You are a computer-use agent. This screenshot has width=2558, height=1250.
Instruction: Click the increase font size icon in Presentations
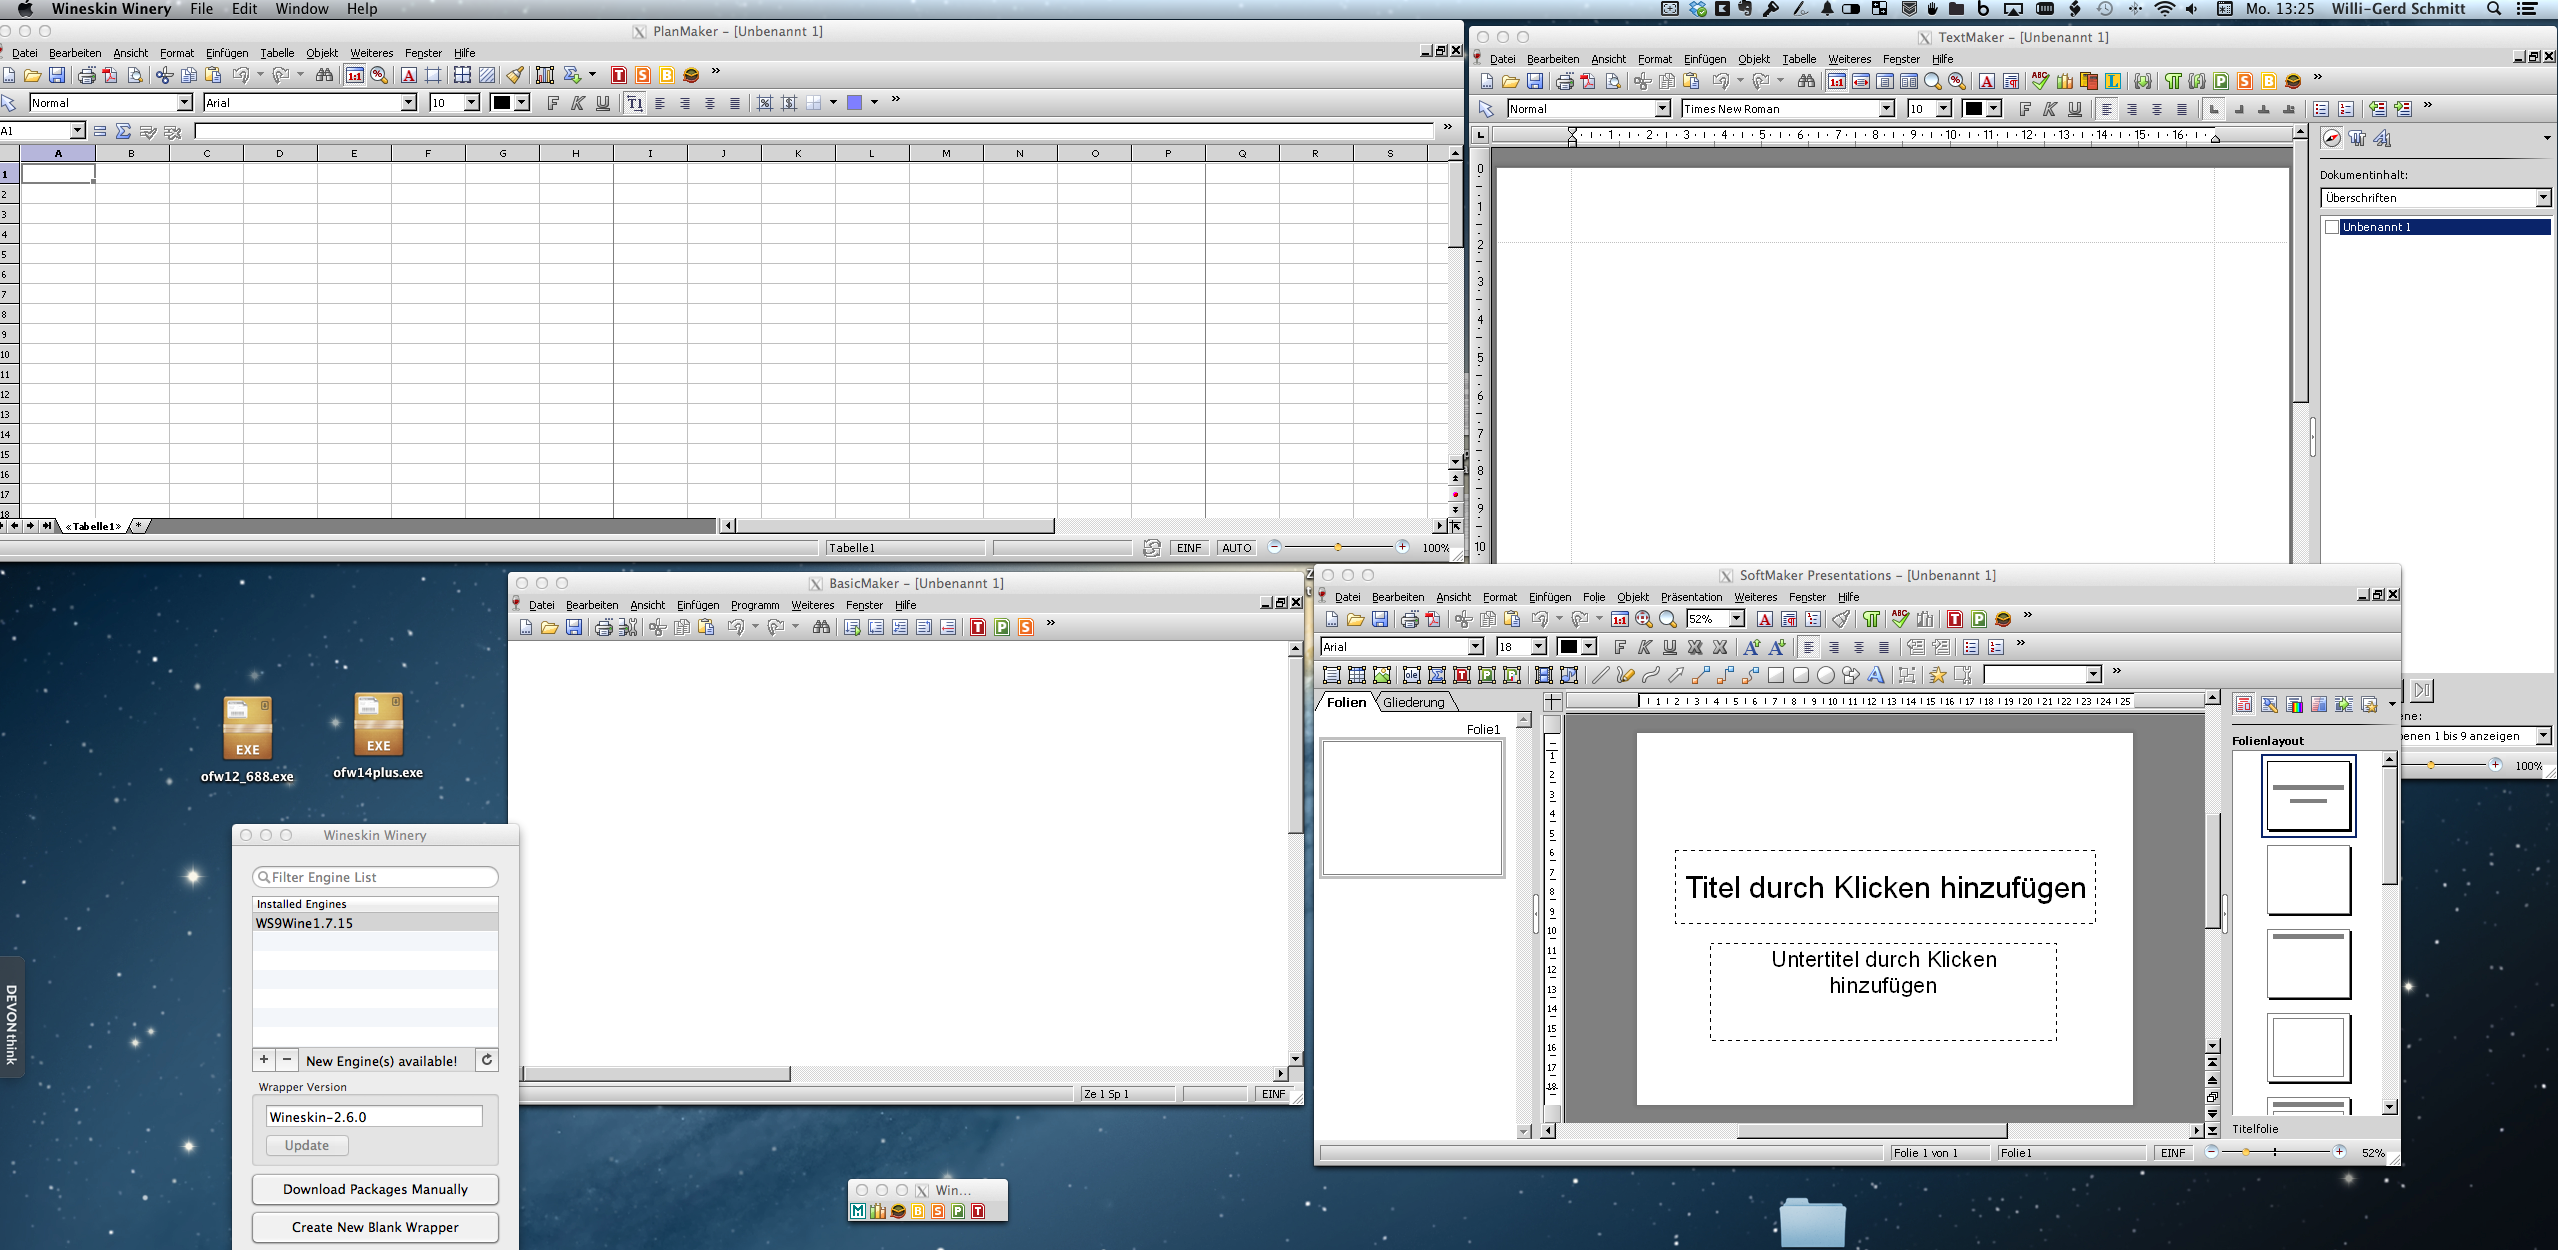pos(1751,647)
